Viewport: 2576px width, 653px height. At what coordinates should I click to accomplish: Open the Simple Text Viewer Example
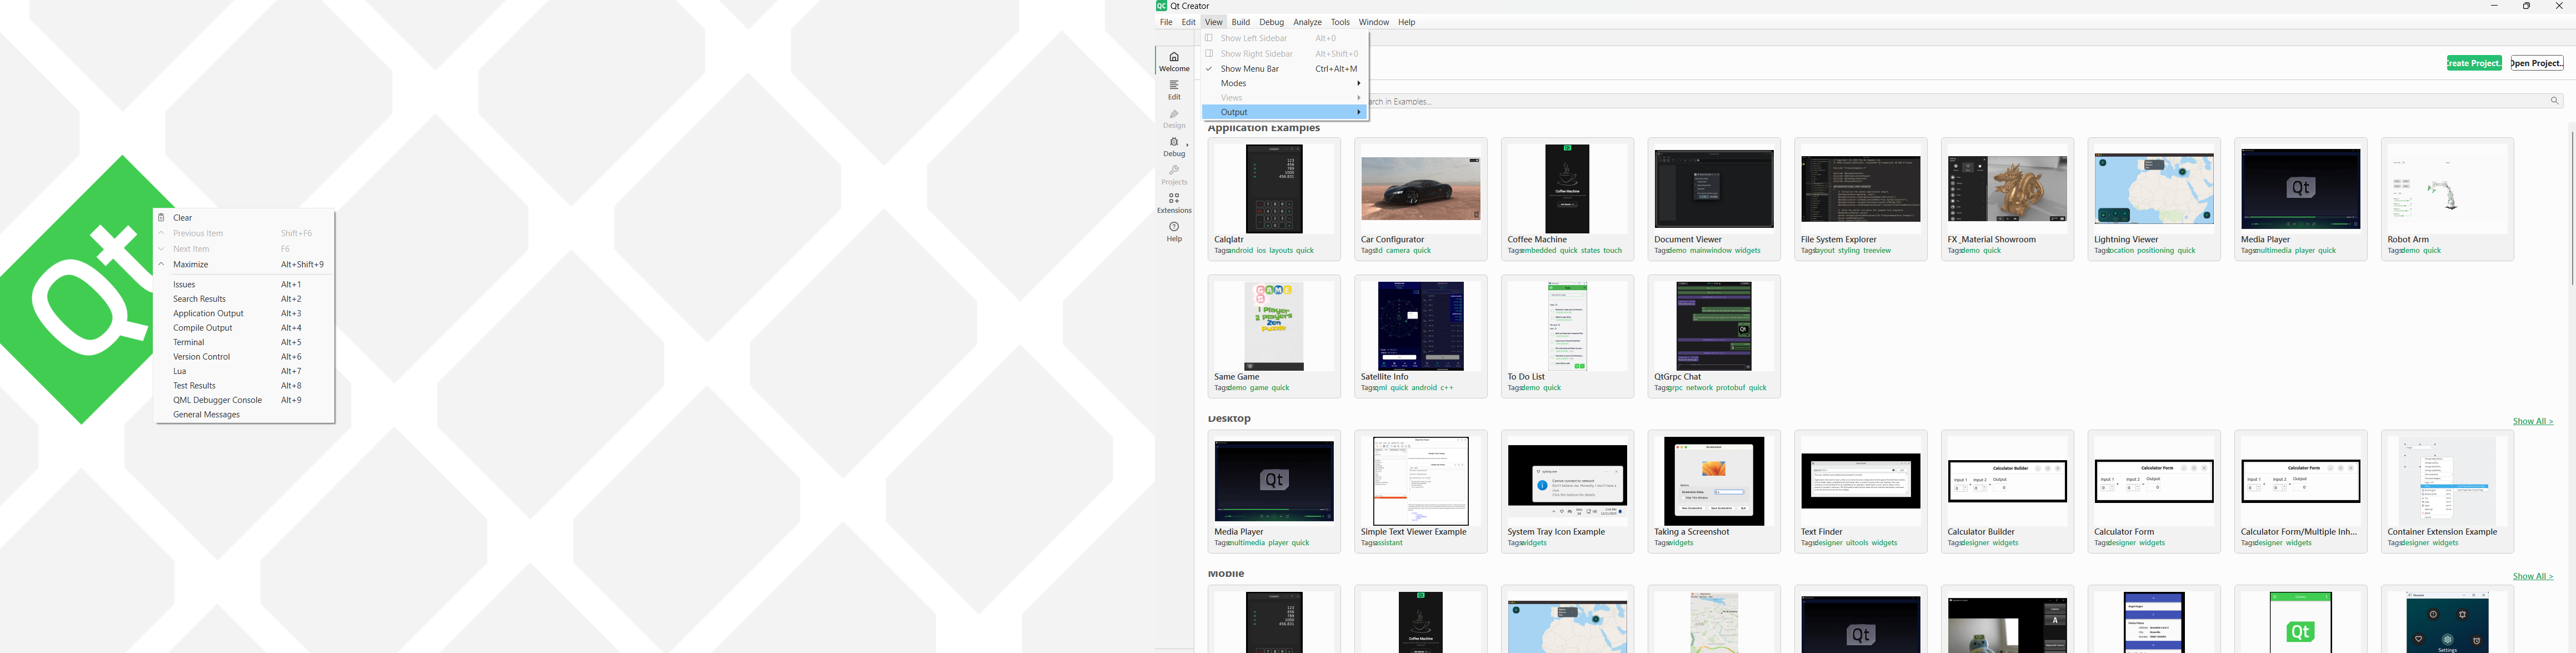tap(1421, 492)
